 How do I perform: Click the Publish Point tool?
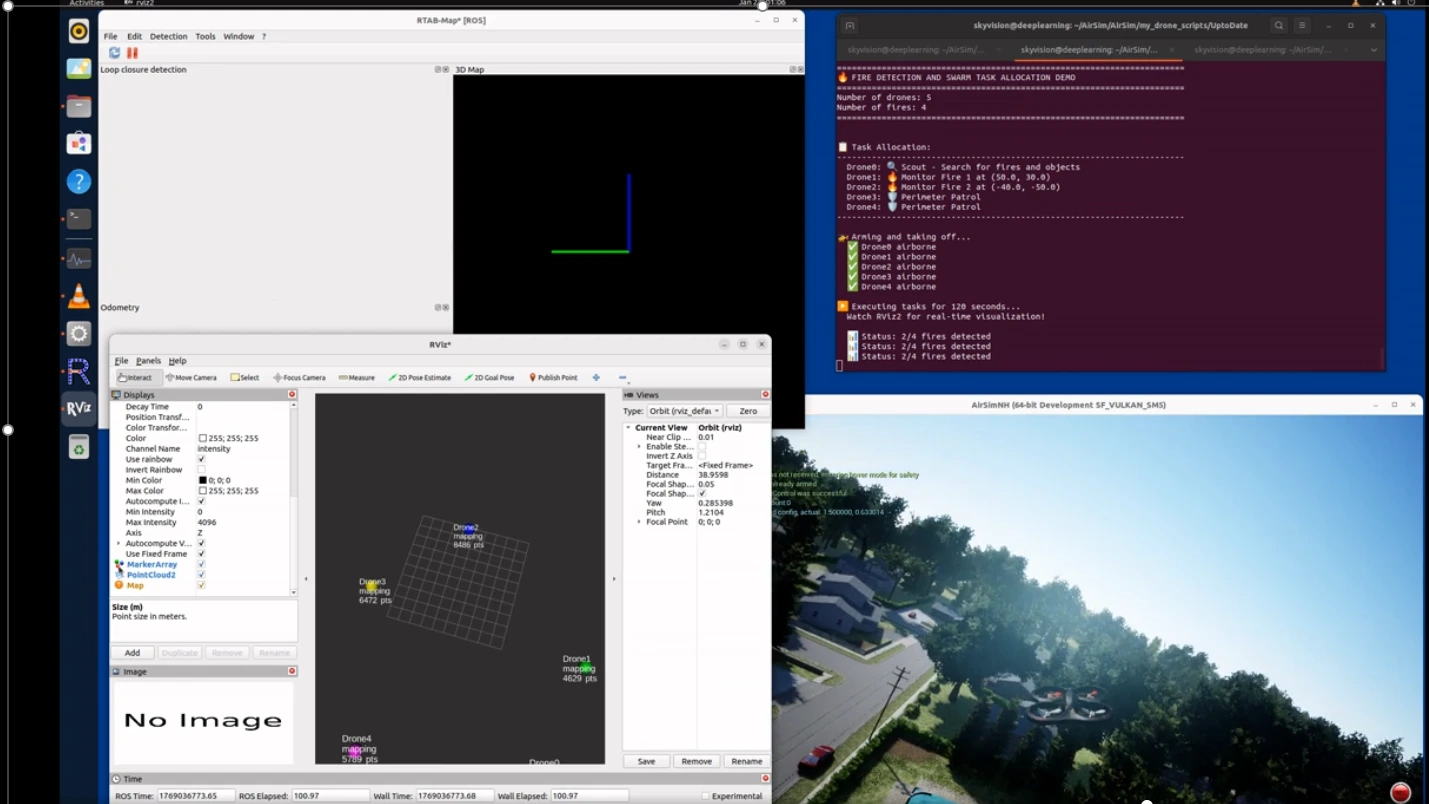[x=553, y=378]
